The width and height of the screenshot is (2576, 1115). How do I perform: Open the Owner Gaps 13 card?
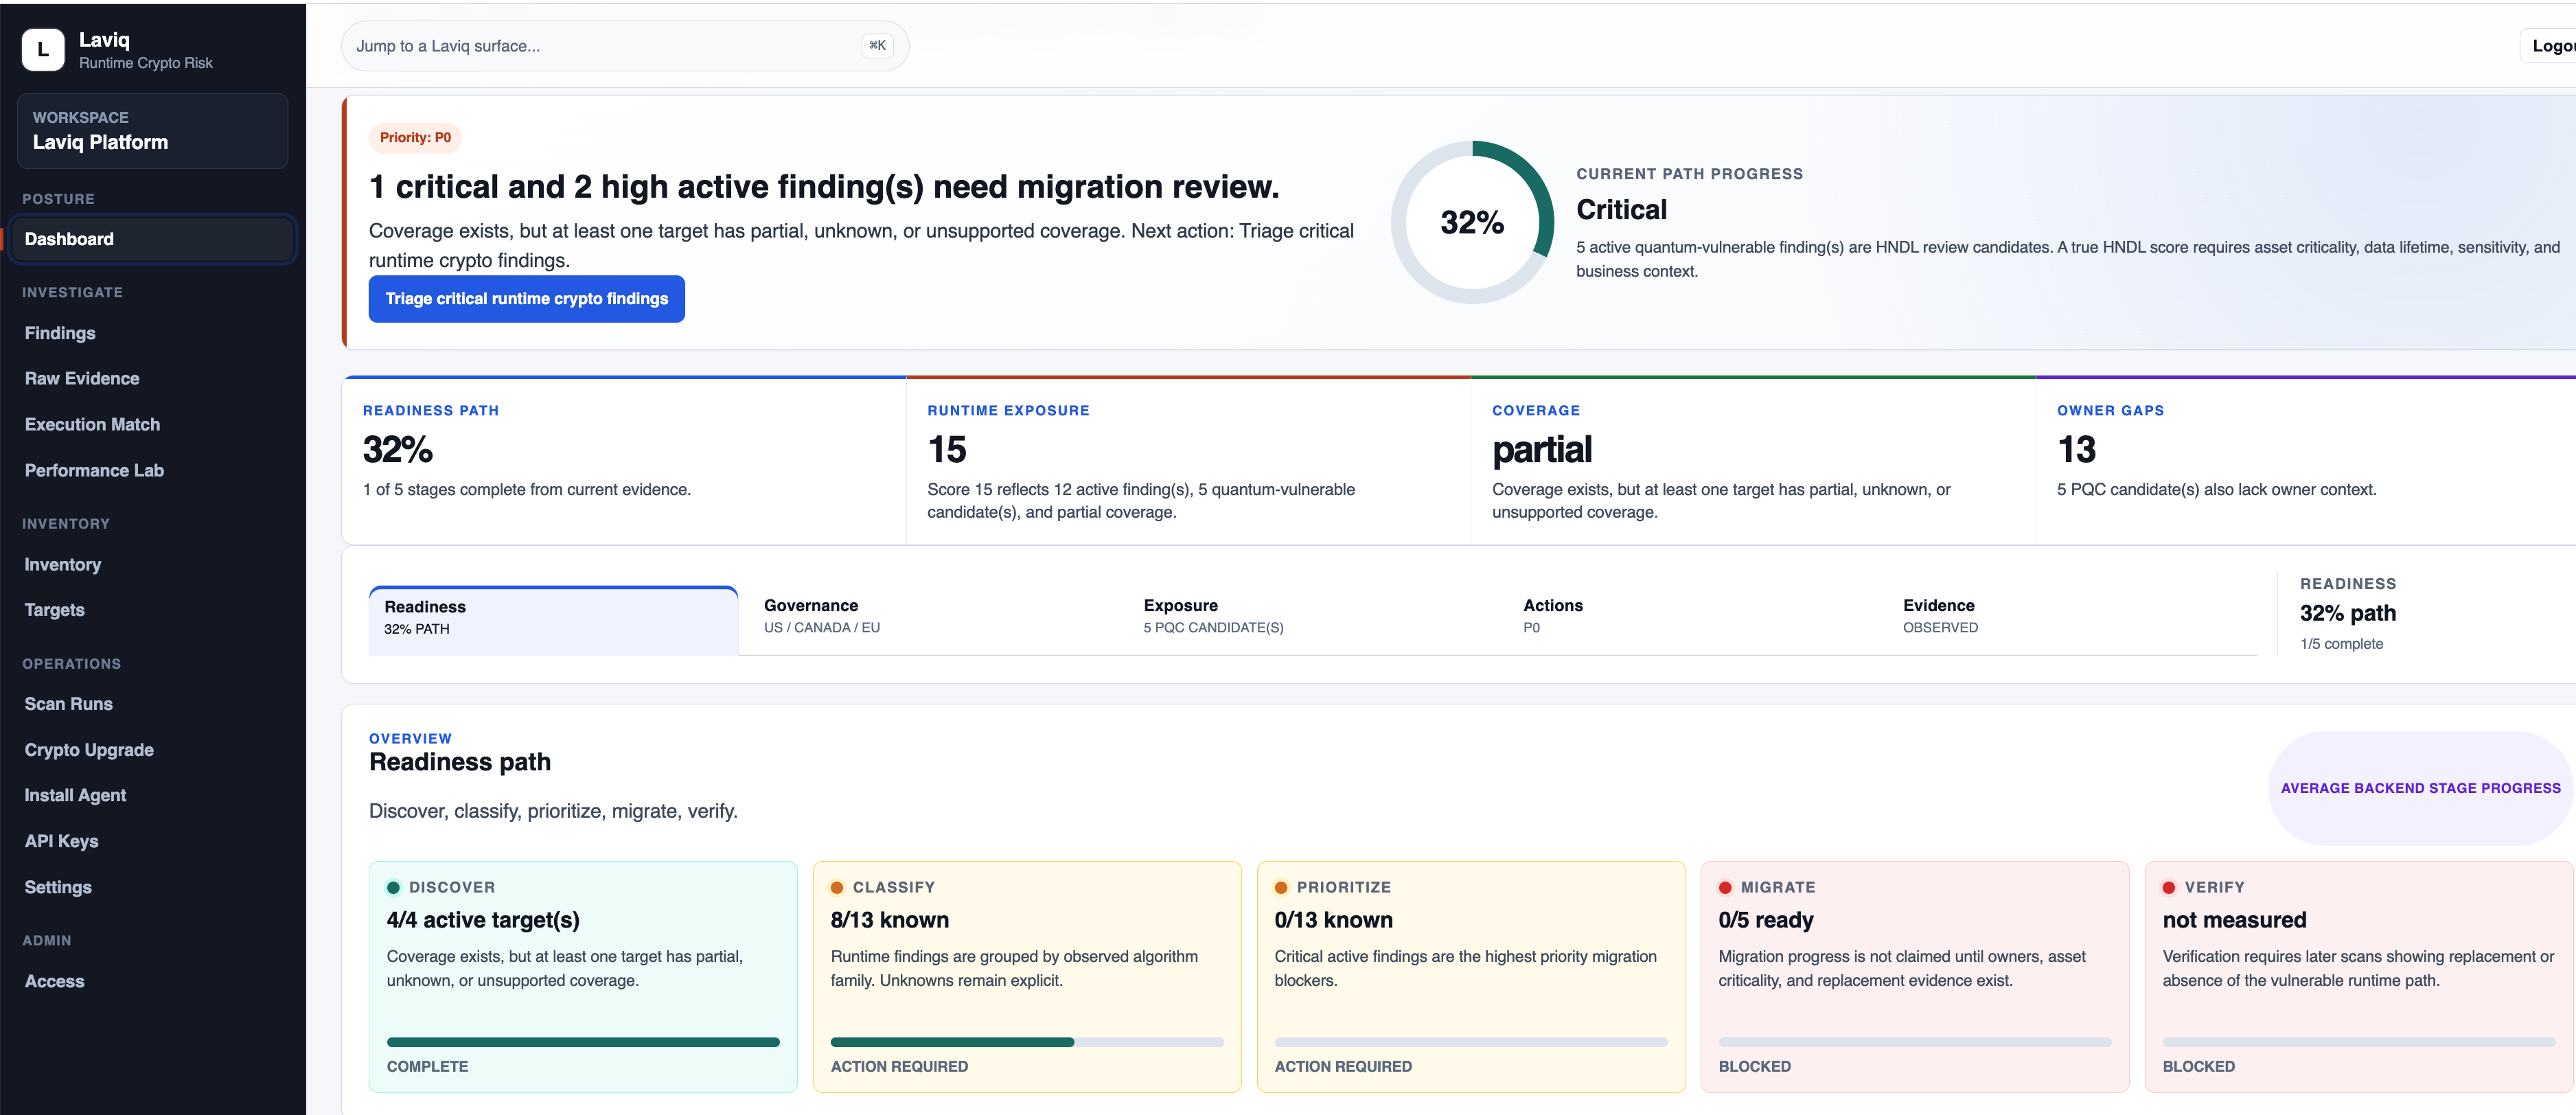coord(2306,461)
